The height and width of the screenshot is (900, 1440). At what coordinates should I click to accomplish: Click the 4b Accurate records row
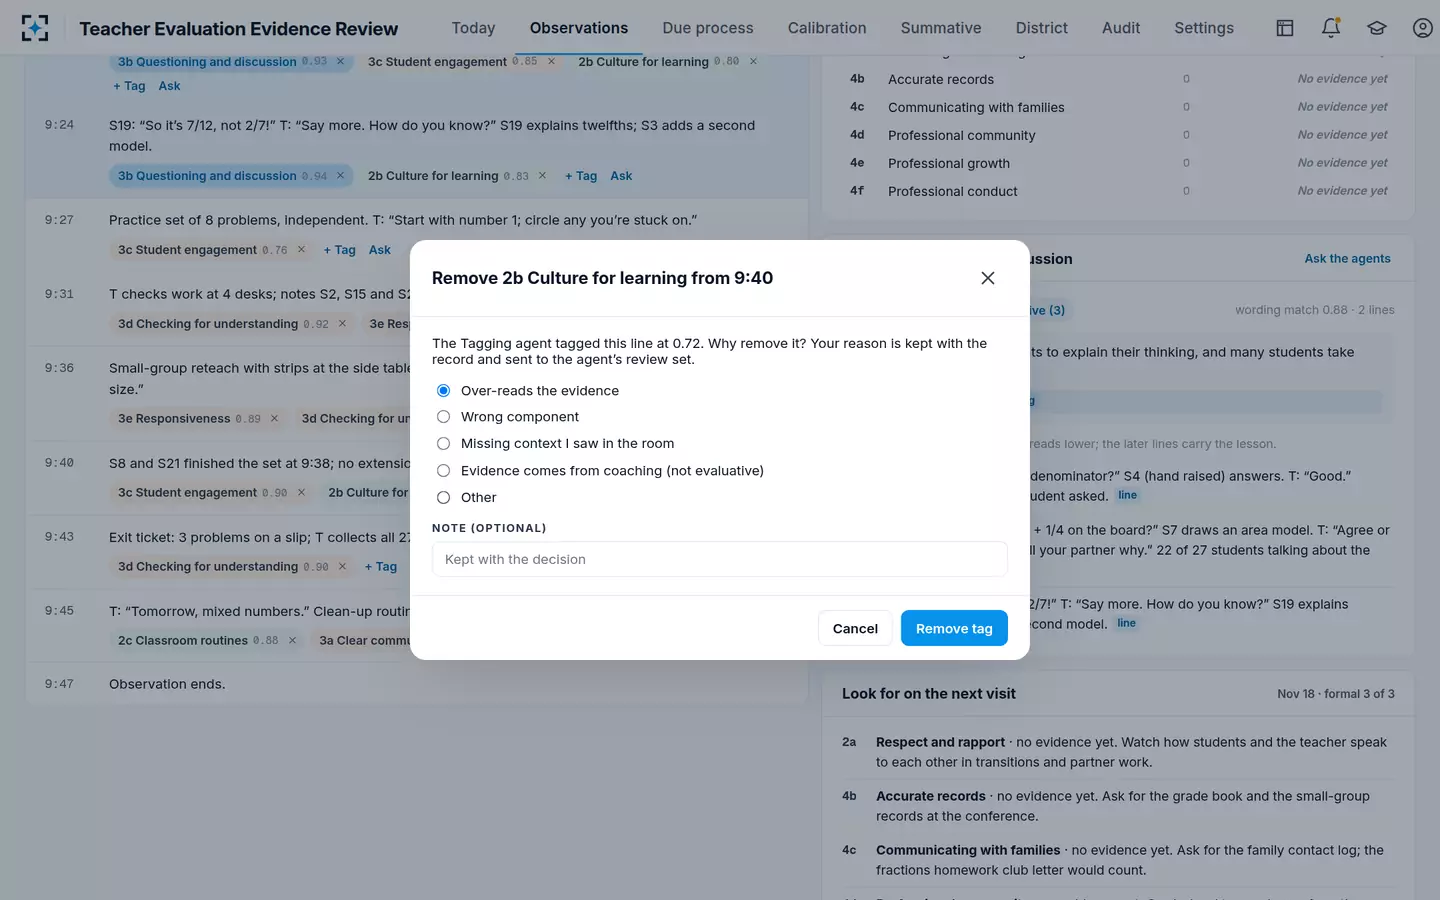pyautogui.click(x=1118, y=79)
